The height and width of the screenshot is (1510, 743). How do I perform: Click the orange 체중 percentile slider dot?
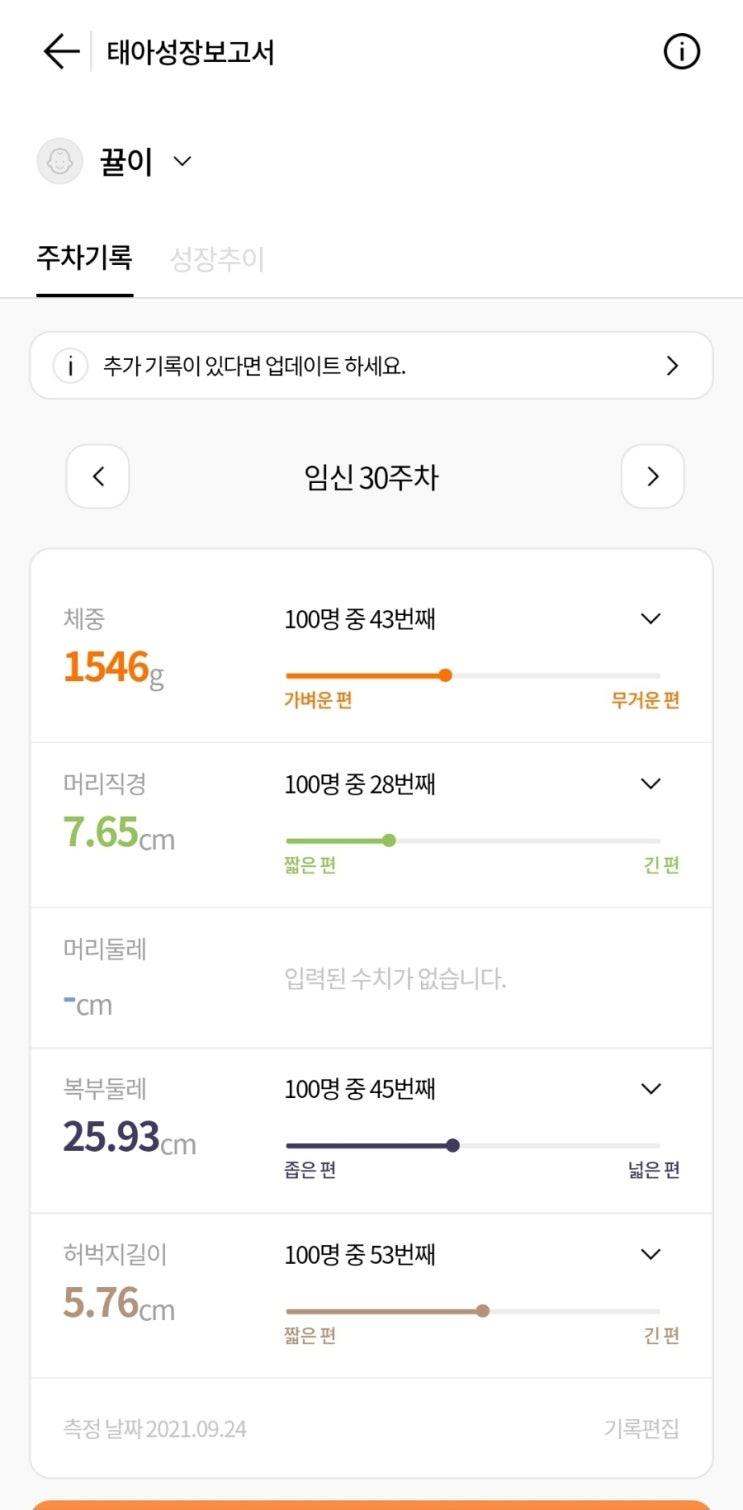pos(445,675)
